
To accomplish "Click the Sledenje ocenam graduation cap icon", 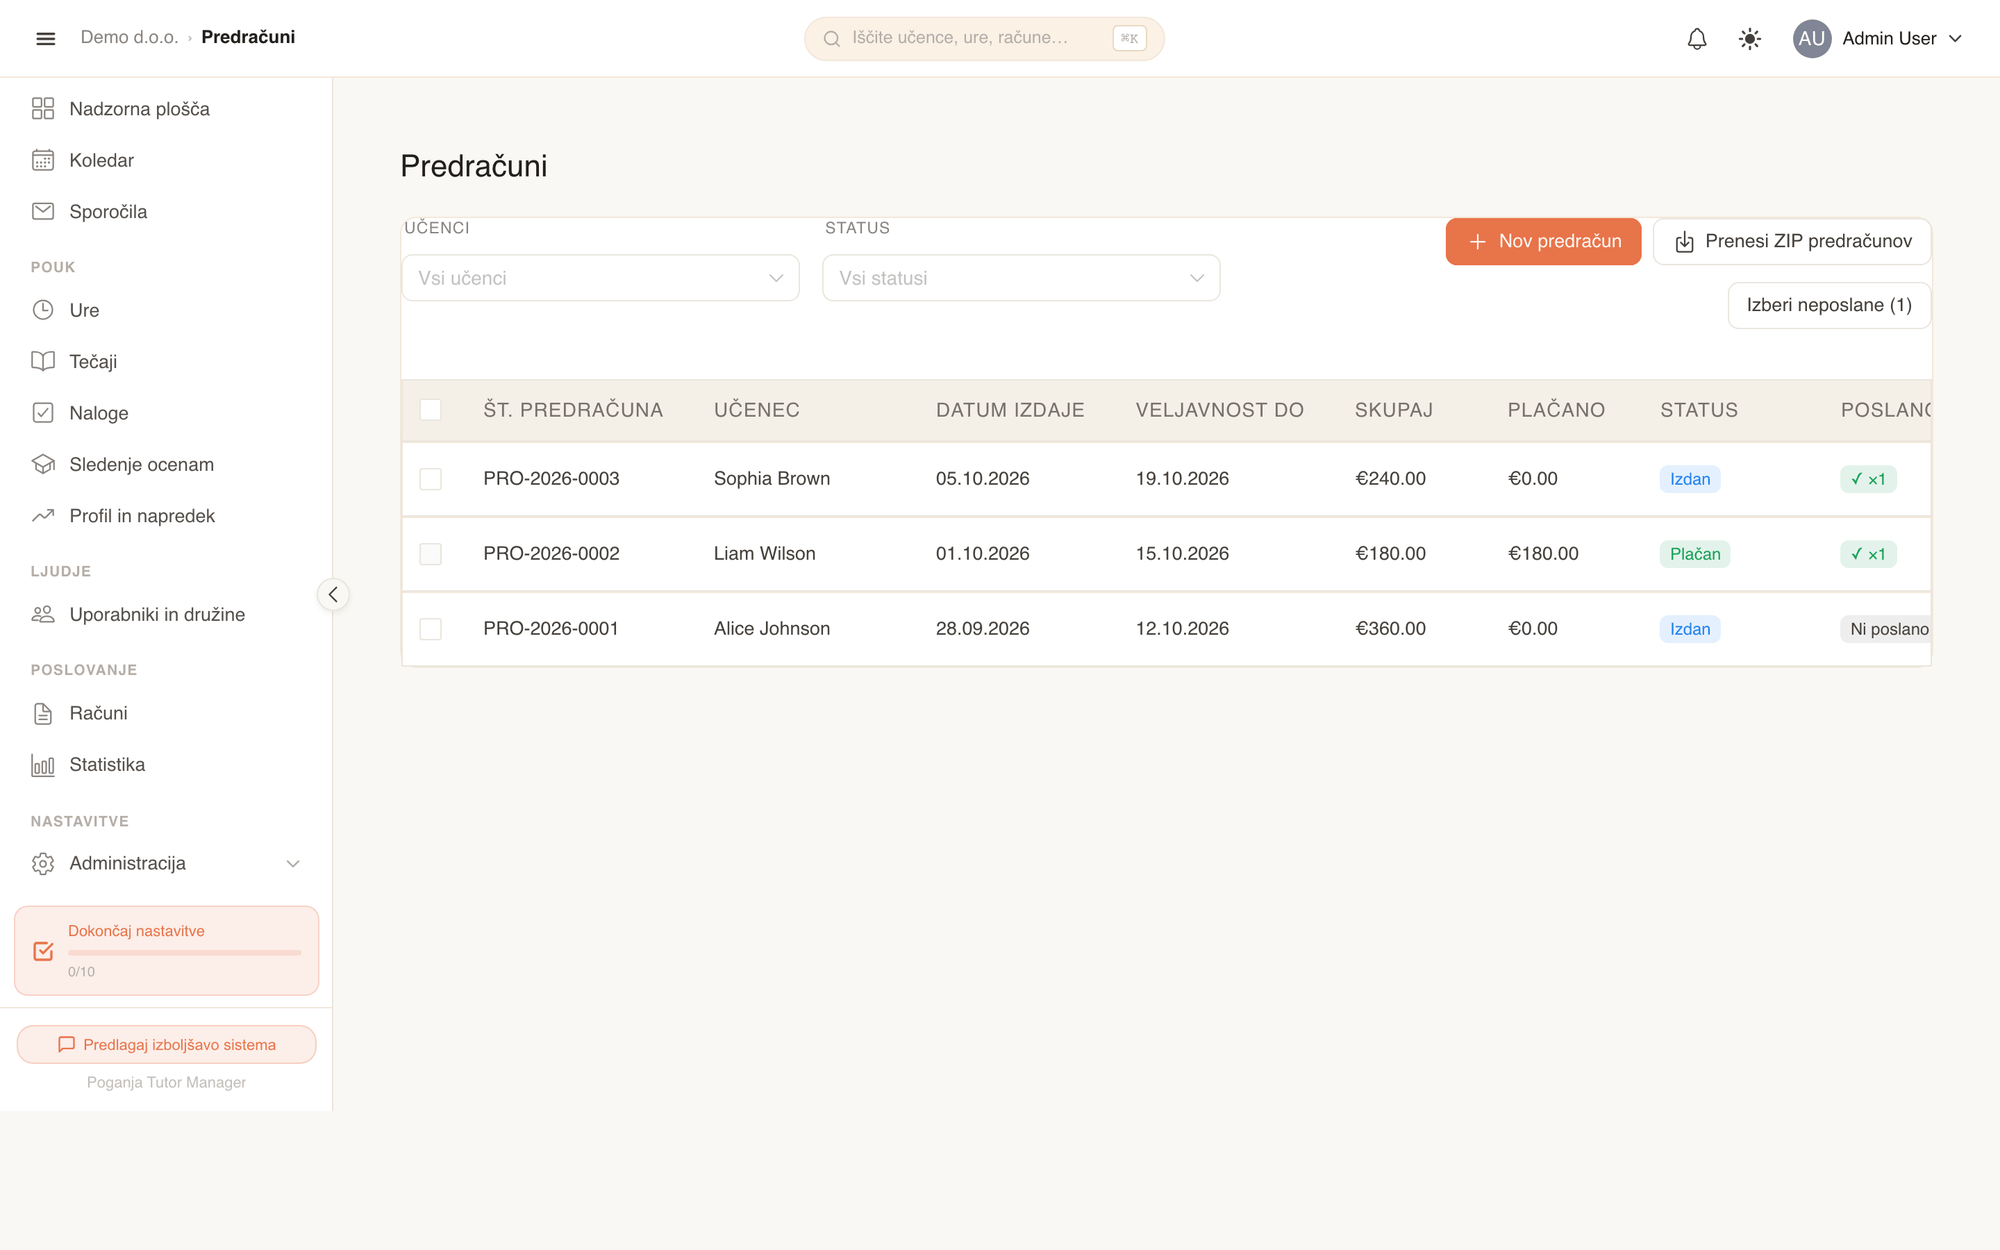I will point(43,465).
